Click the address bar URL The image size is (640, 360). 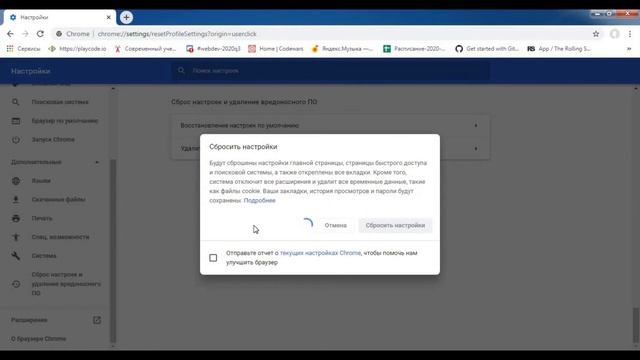point(177,34)
